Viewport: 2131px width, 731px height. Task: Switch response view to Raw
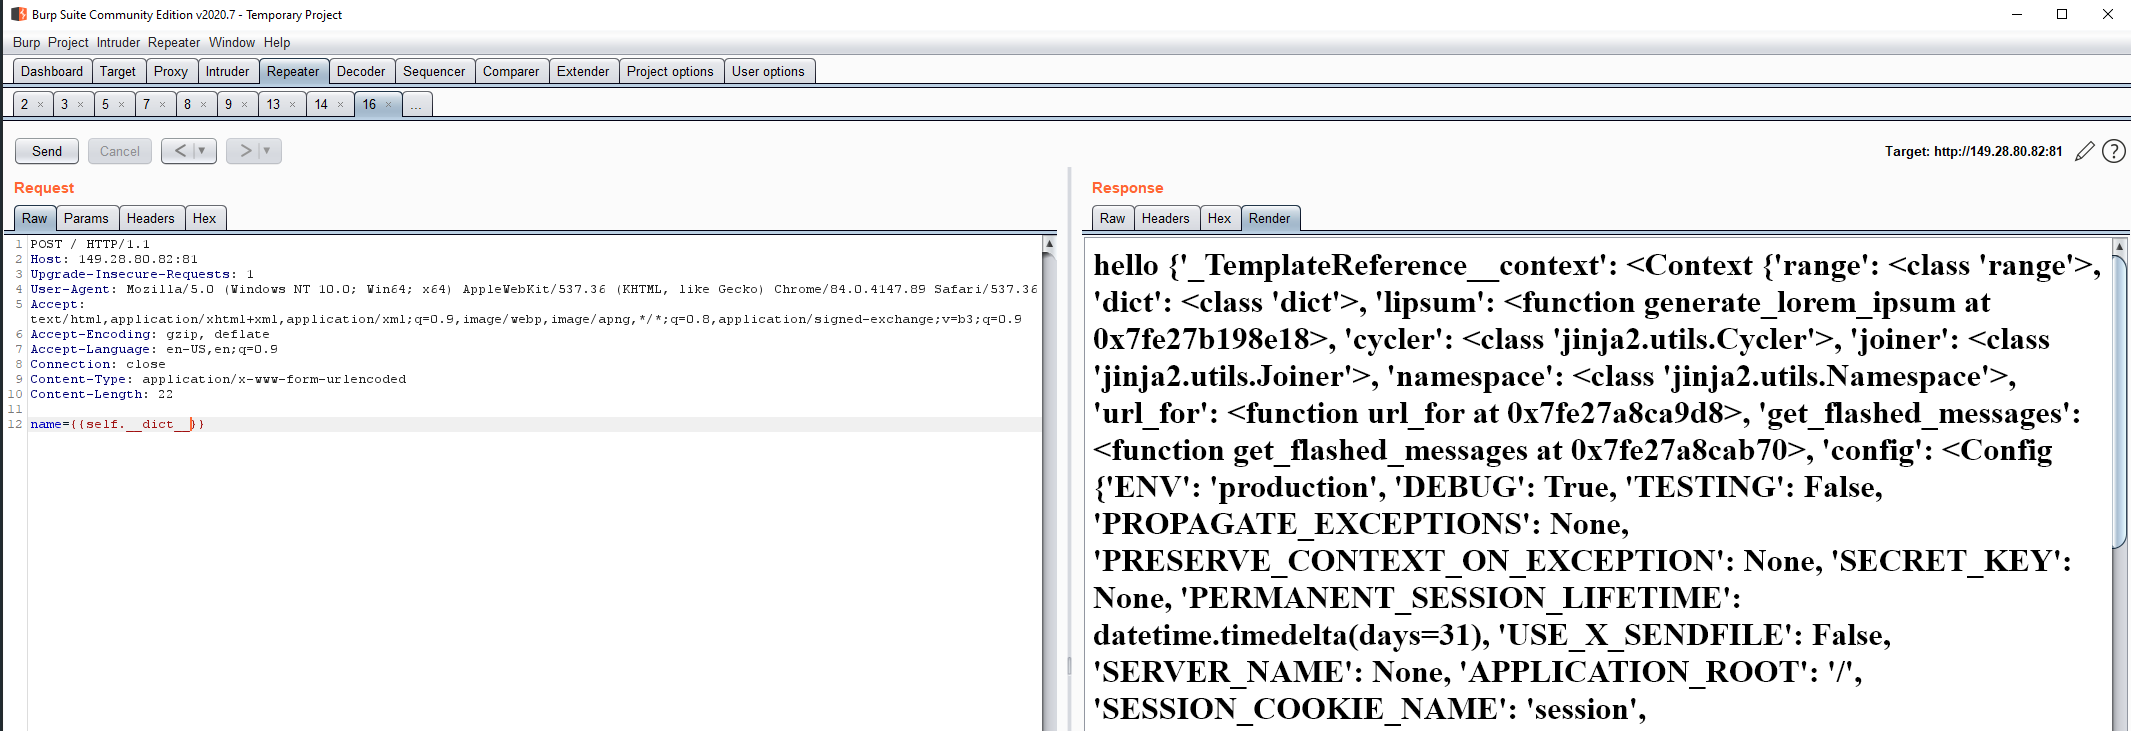[x=1113, y=218]
